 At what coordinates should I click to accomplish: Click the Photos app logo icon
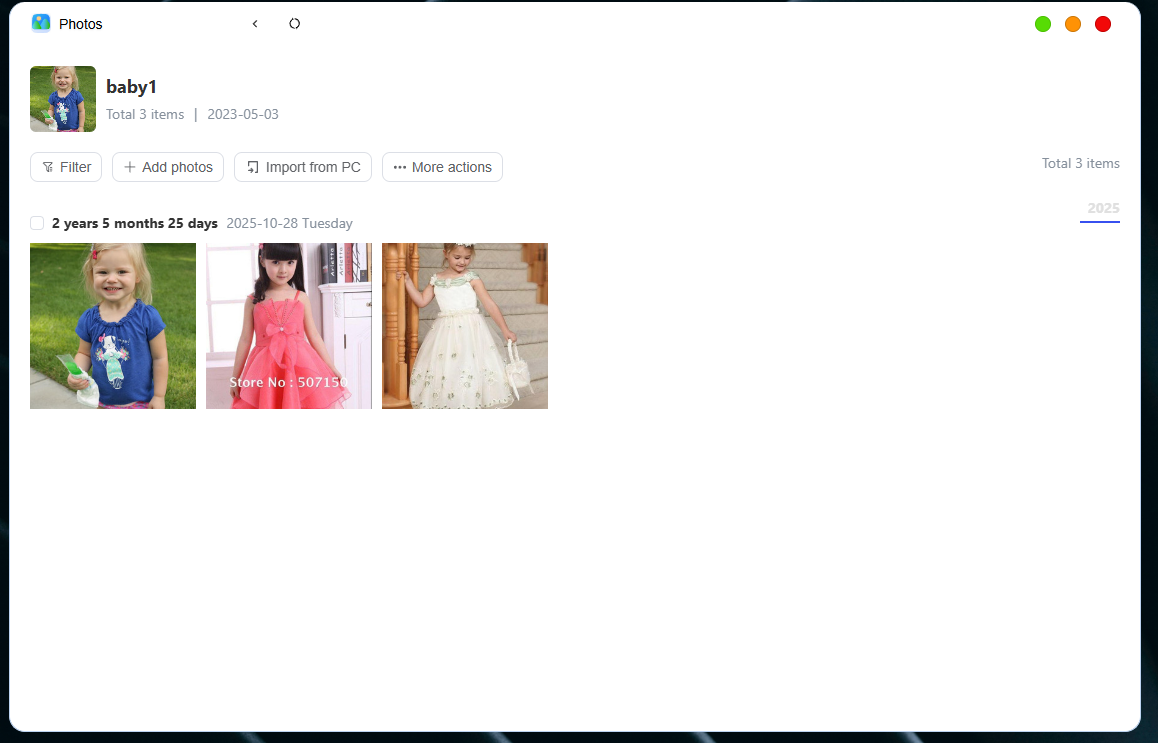click(41, 24)
